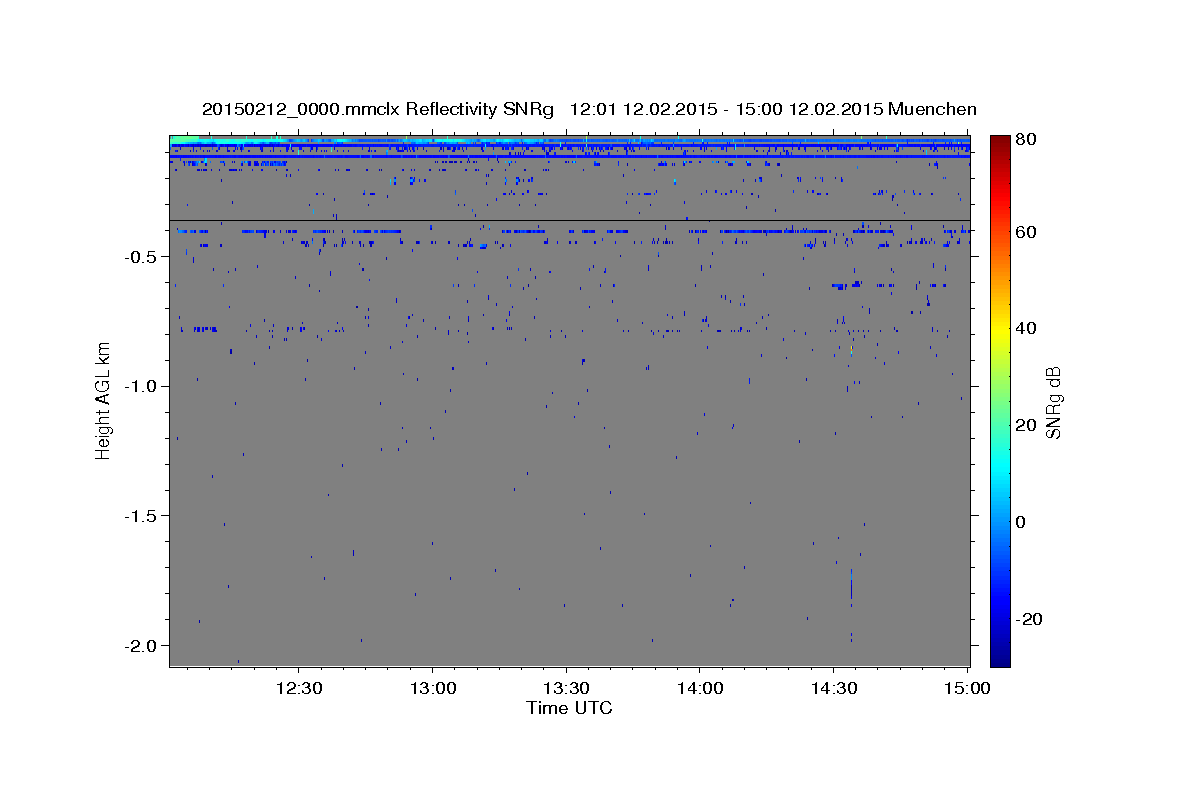Click the colorbar value 40
The image size is (1200, 800).
(1027, 328)
